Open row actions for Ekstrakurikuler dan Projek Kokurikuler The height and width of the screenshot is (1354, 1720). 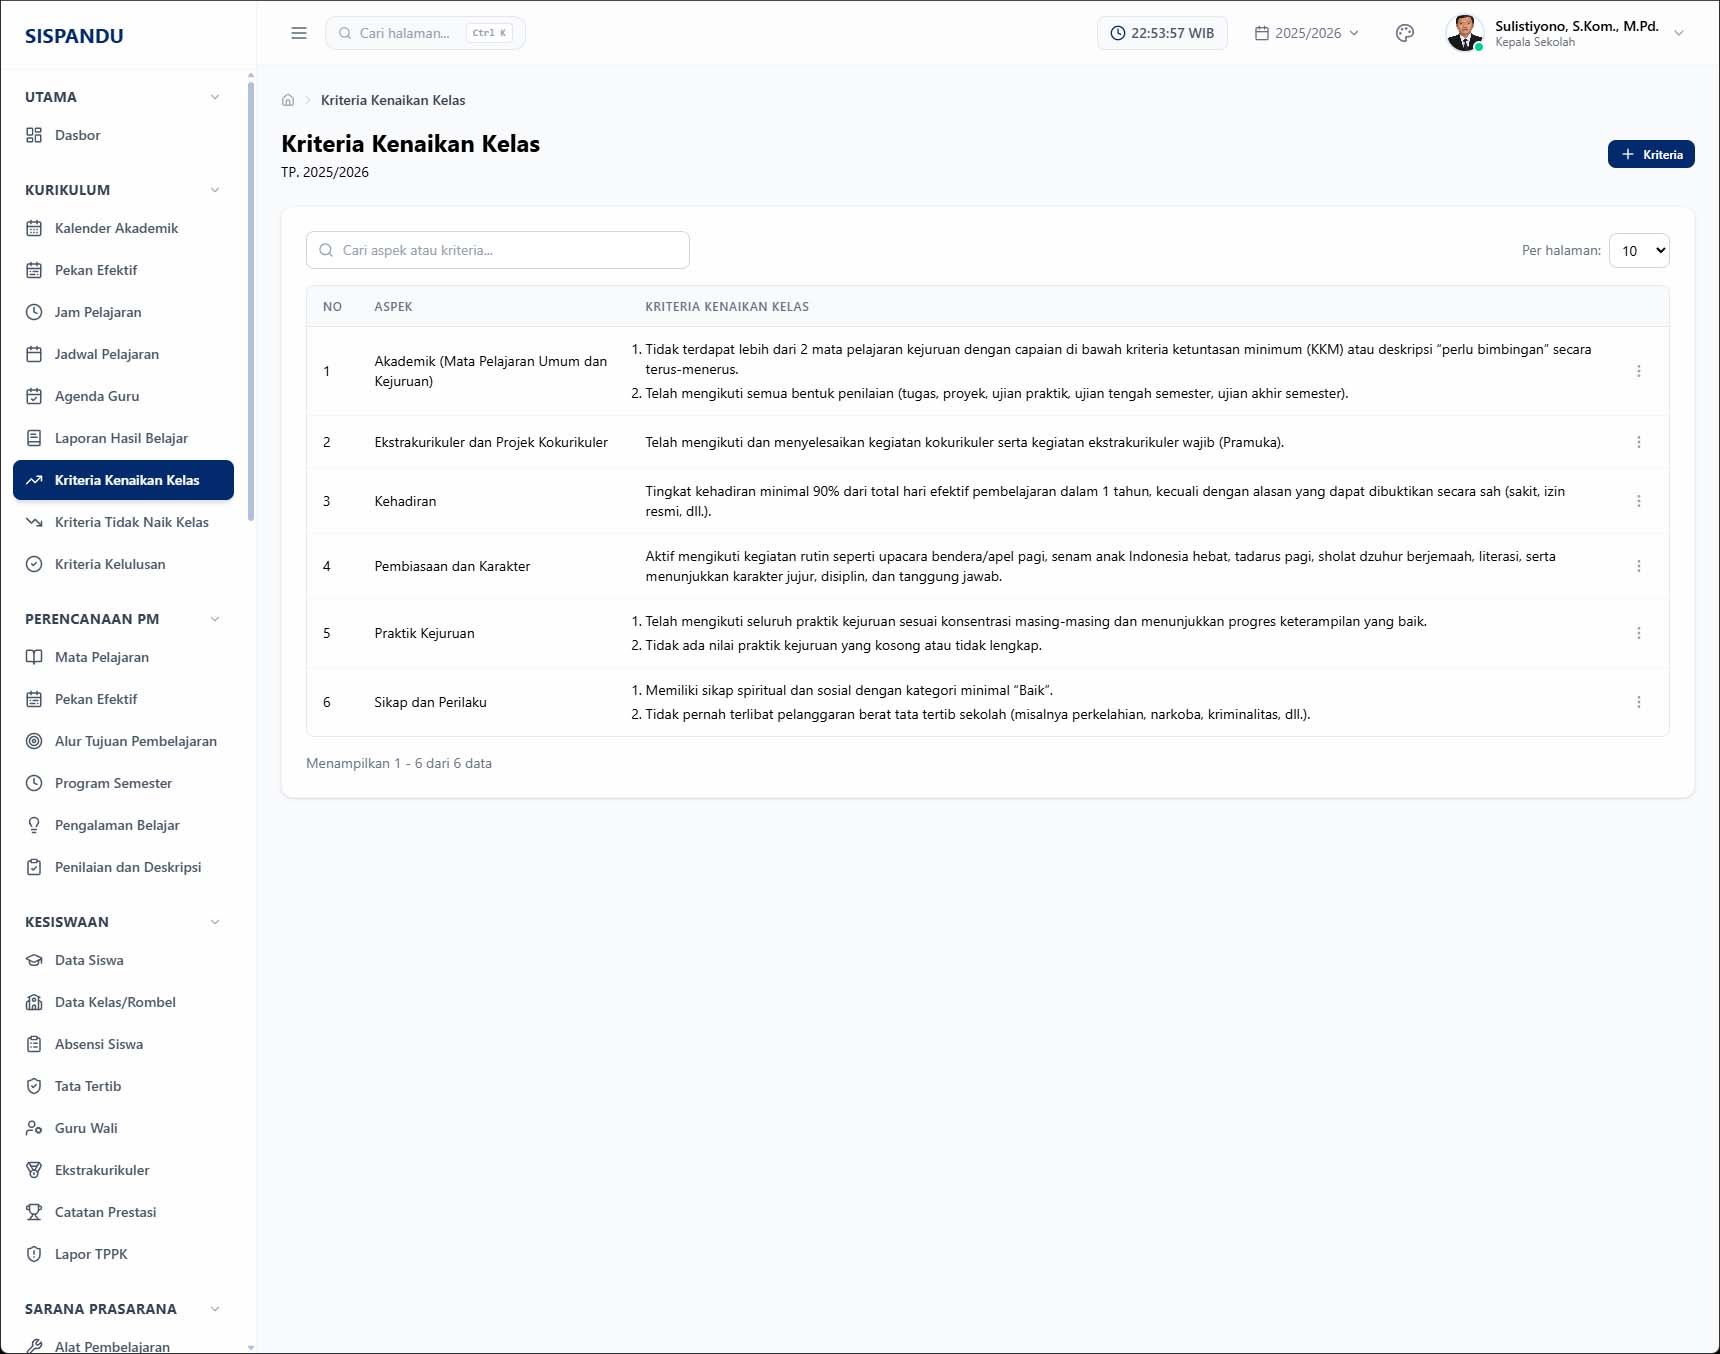(x=1638, y=442)
